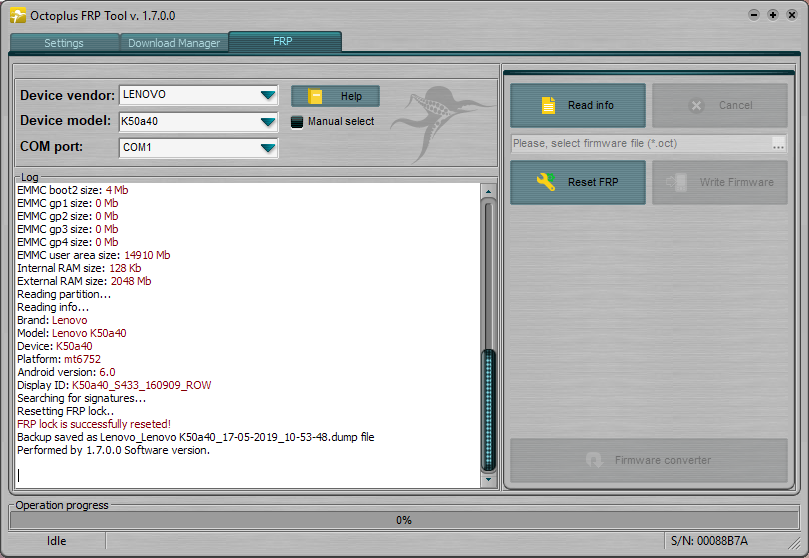Click the 'Platform: mt6752' log line
809x558 pixels.
click(59, 359)
